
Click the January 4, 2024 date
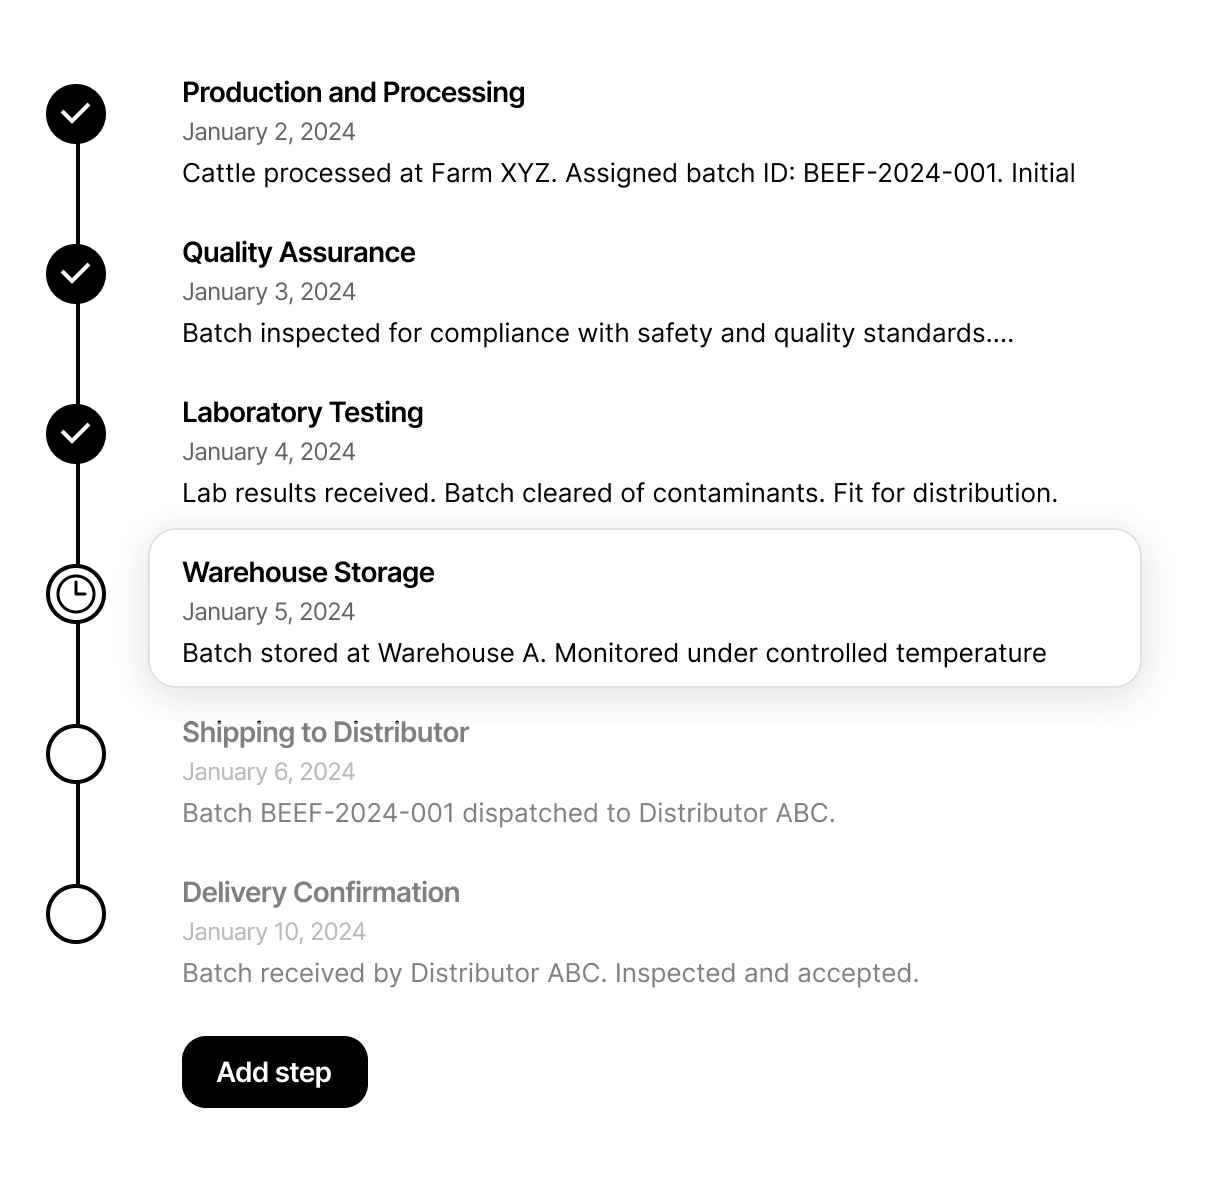coord(269,452)
